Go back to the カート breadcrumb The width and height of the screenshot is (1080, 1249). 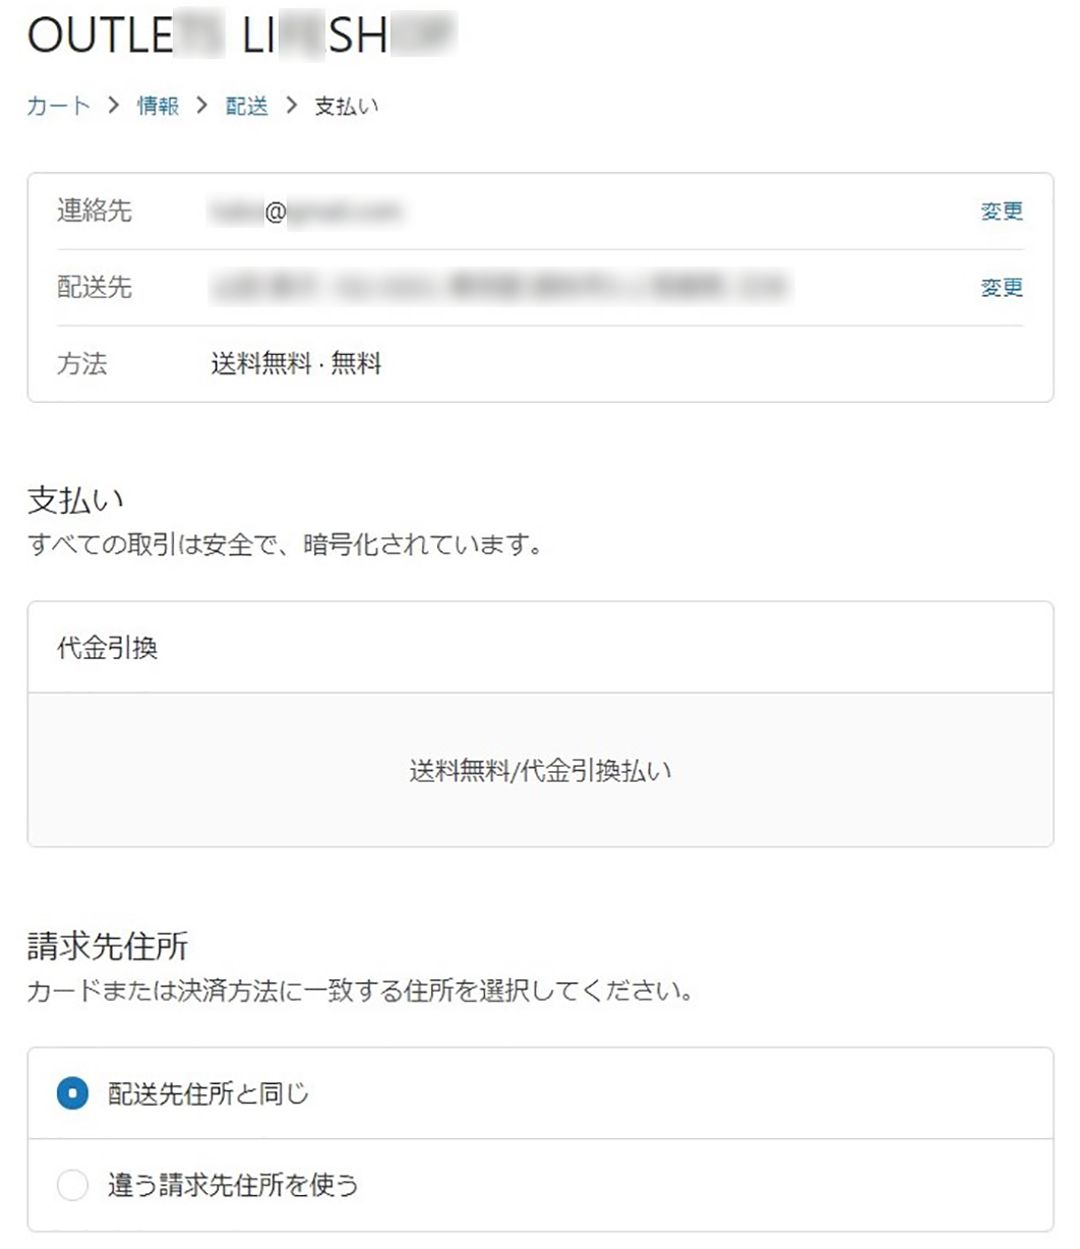coord(58,106)
